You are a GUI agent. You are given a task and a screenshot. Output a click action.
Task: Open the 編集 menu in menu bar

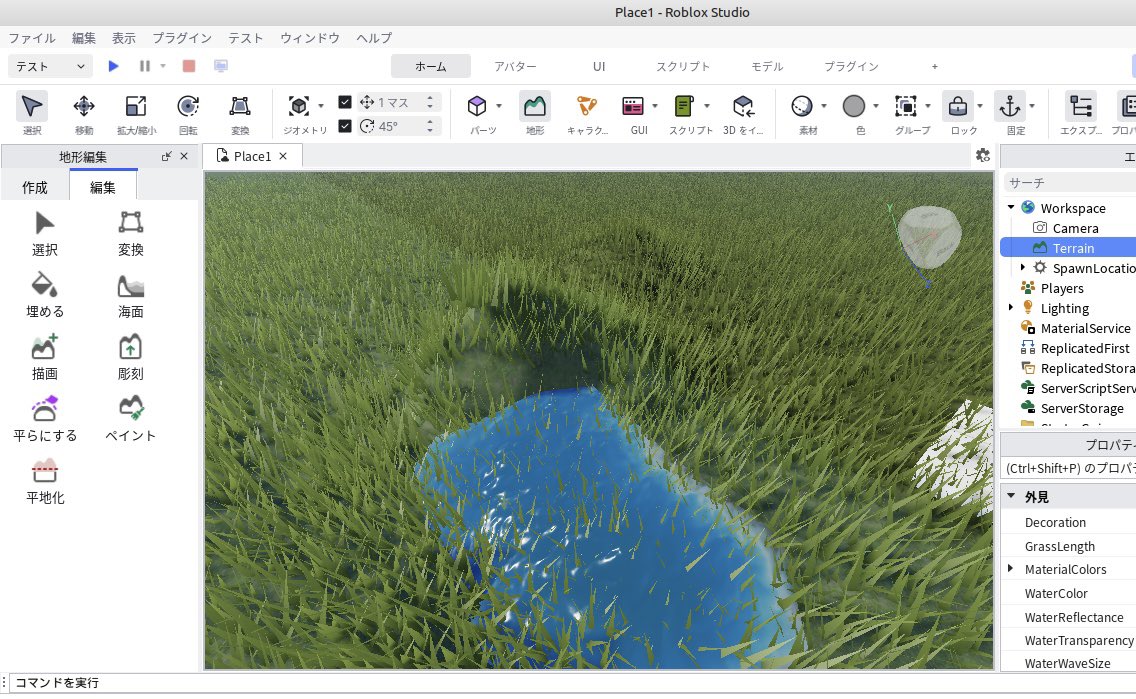(84, 38)
